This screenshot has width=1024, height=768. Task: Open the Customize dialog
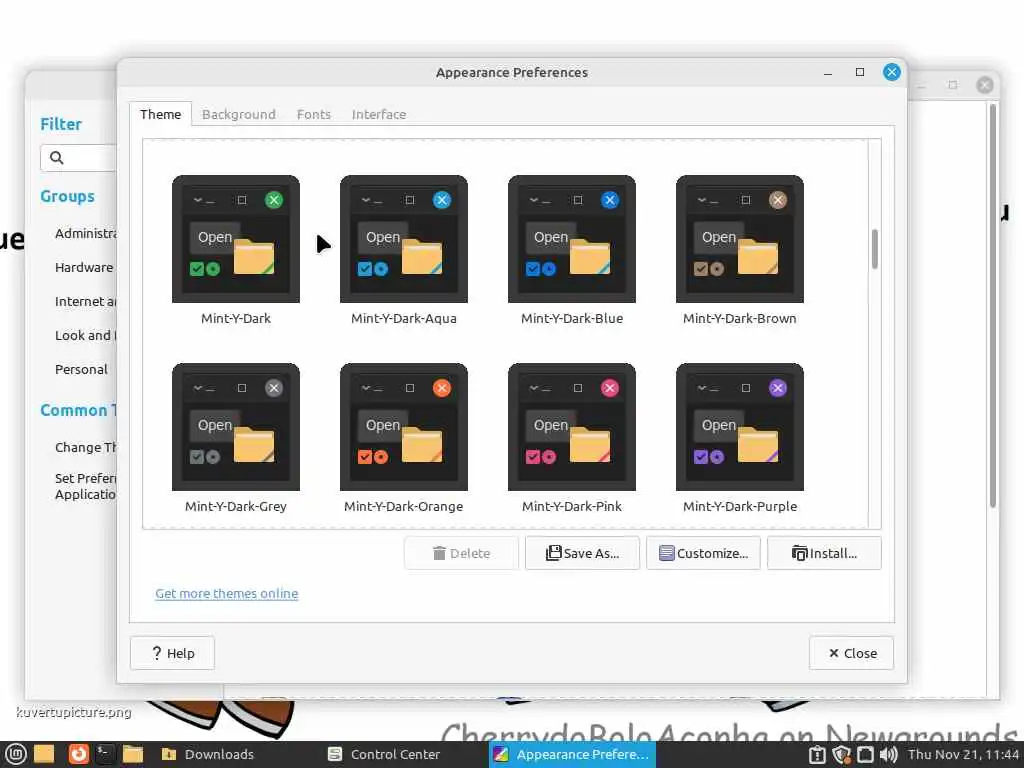[703, 553]
